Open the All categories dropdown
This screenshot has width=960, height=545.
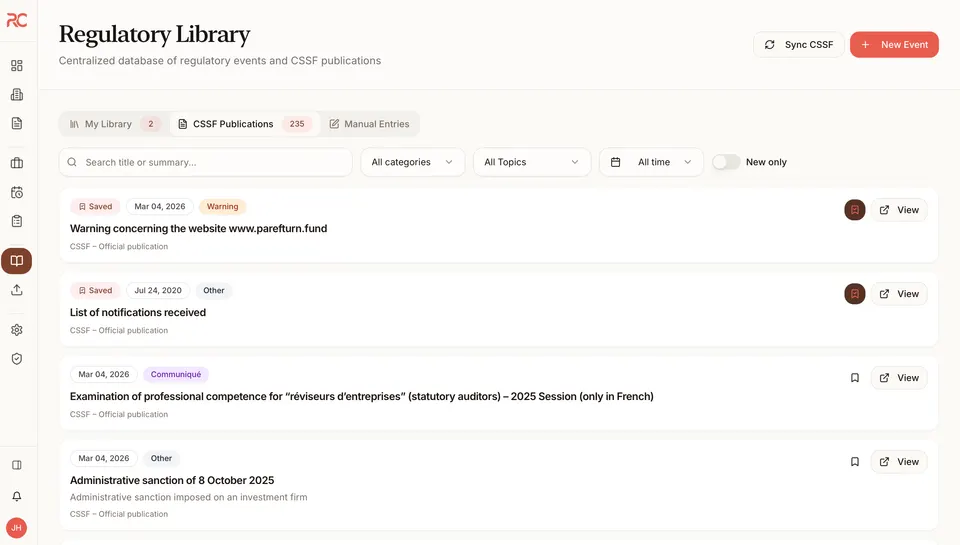click(413, 162)
